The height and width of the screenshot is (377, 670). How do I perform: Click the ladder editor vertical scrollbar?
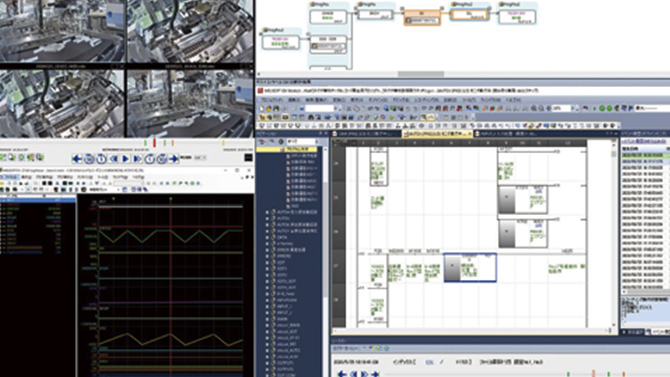point(613,235)
